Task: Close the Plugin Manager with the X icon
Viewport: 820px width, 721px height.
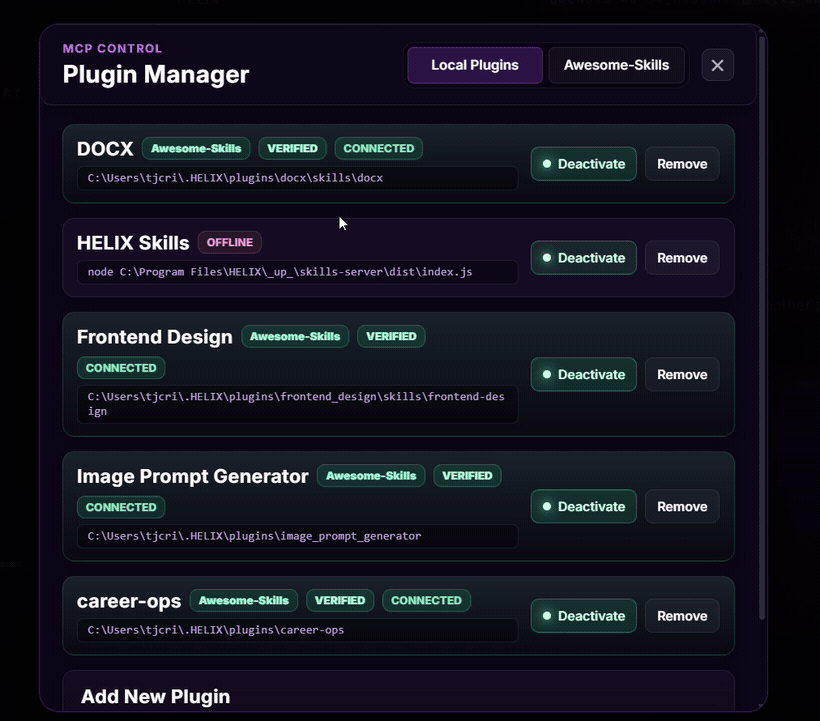Action: (x=717, y=65)
